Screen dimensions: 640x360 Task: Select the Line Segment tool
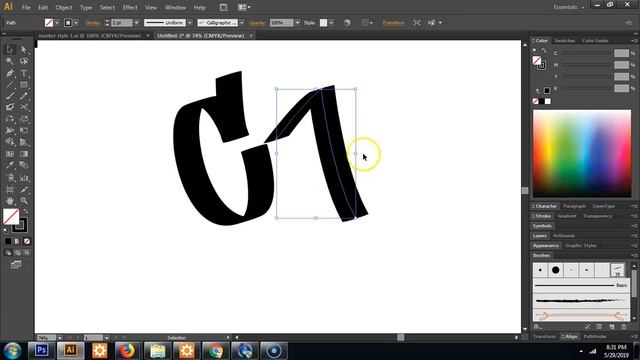(x=10, y=85)
